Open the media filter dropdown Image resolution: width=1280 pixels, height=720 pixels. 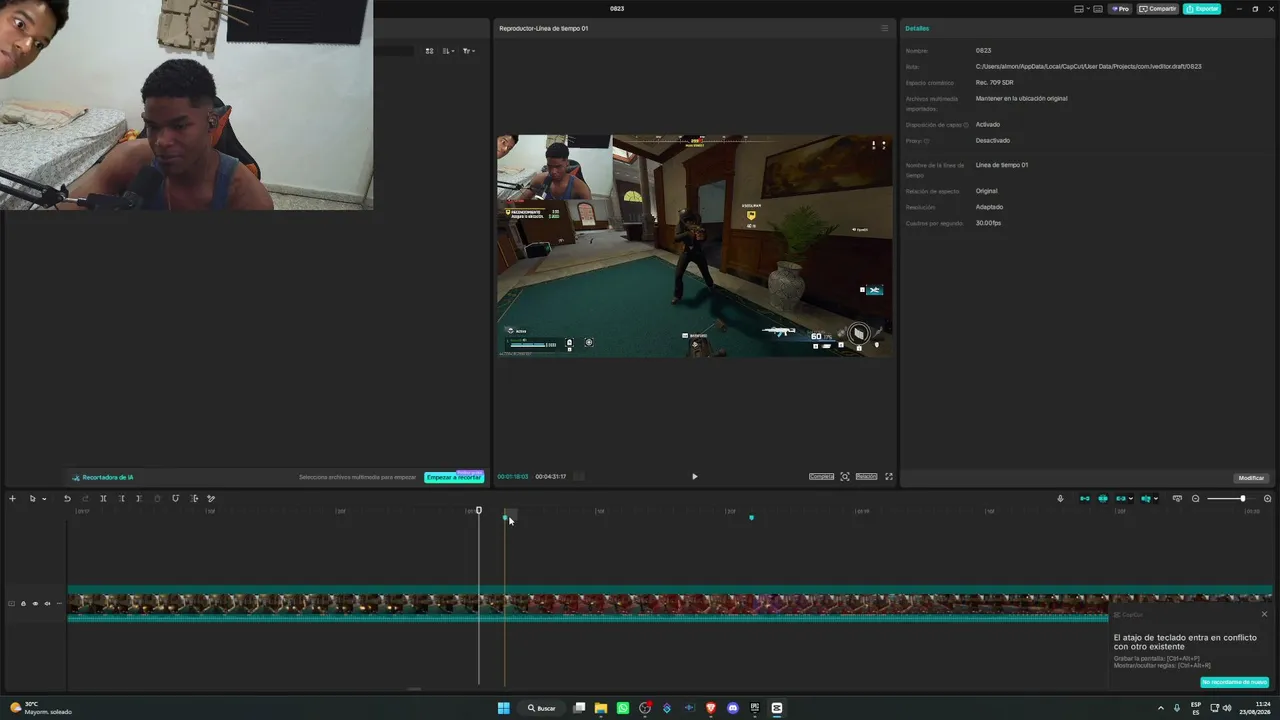(x=468, y=51)
